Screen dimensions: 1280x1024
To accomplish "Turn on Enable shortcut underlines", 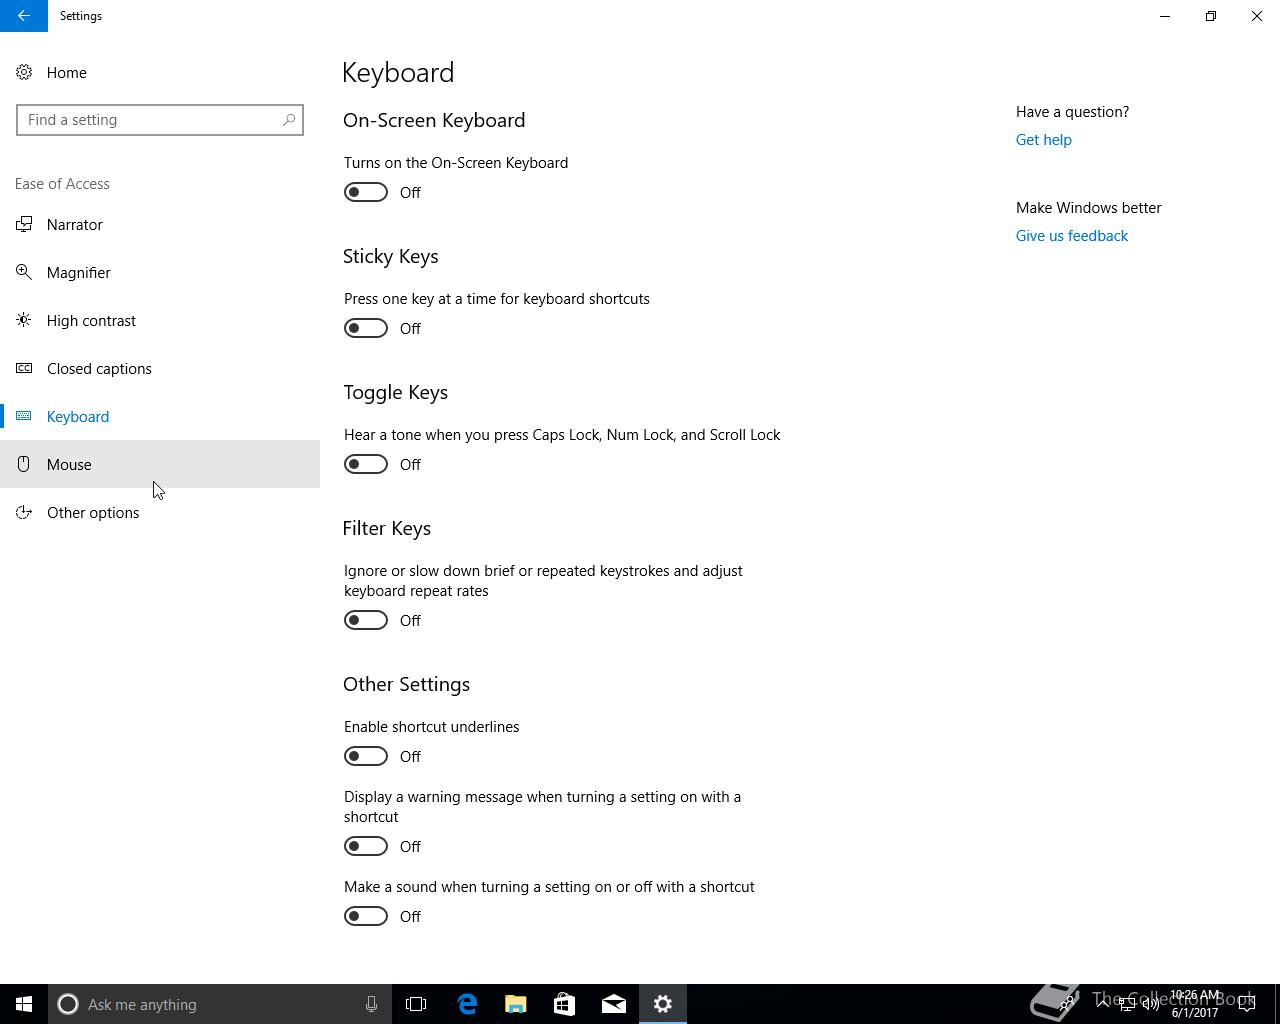I will pos(366,756).
